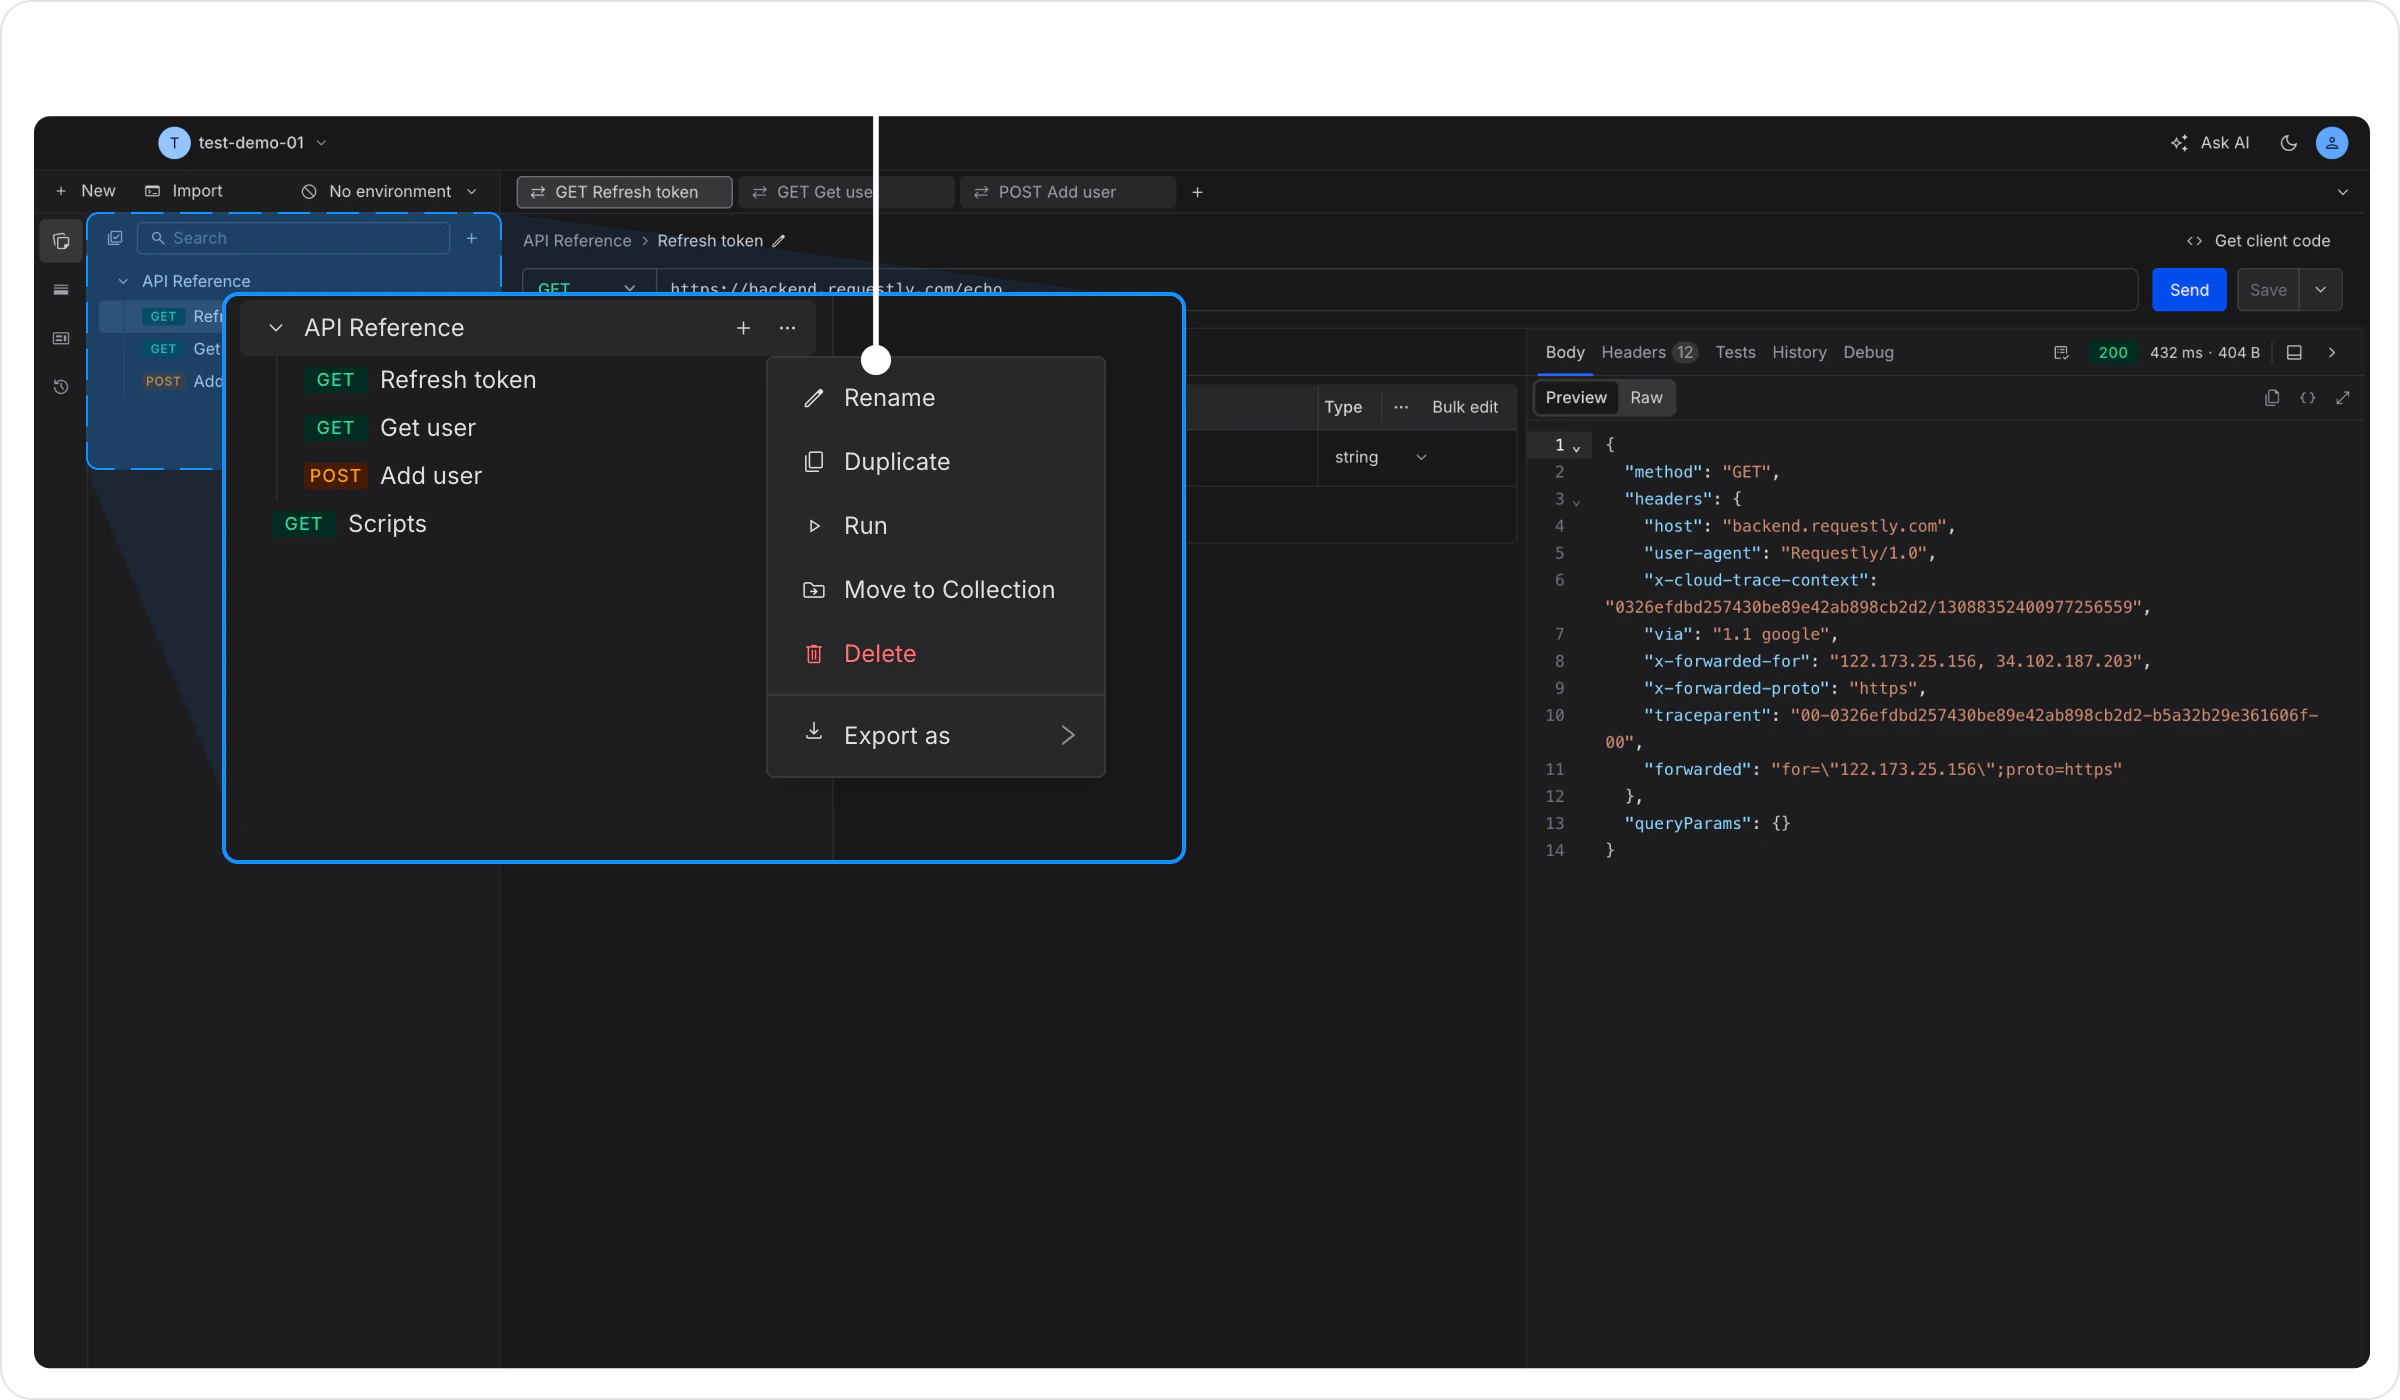2400x1400 pixels.
Task: Click the three-dots menu beside API Reference
Action: click(788, 328)
